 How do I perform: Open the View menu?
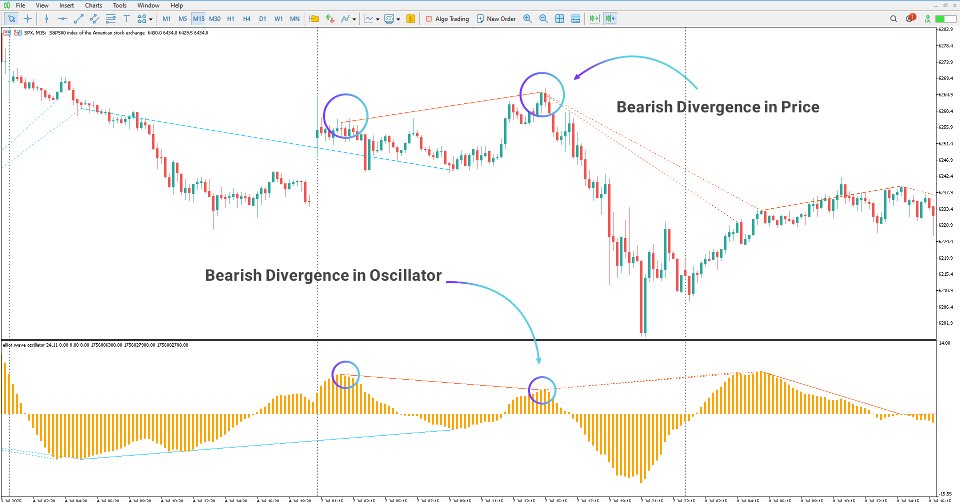(42, 6)
